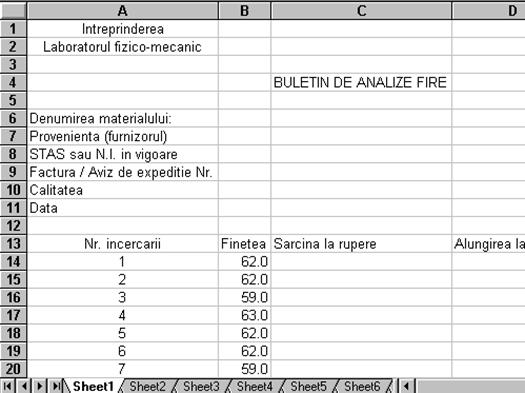Image resolution: width=525 pixels, height=393 pixels.
Task: Open the Sheet5 tab
Action: pos(308,386)
